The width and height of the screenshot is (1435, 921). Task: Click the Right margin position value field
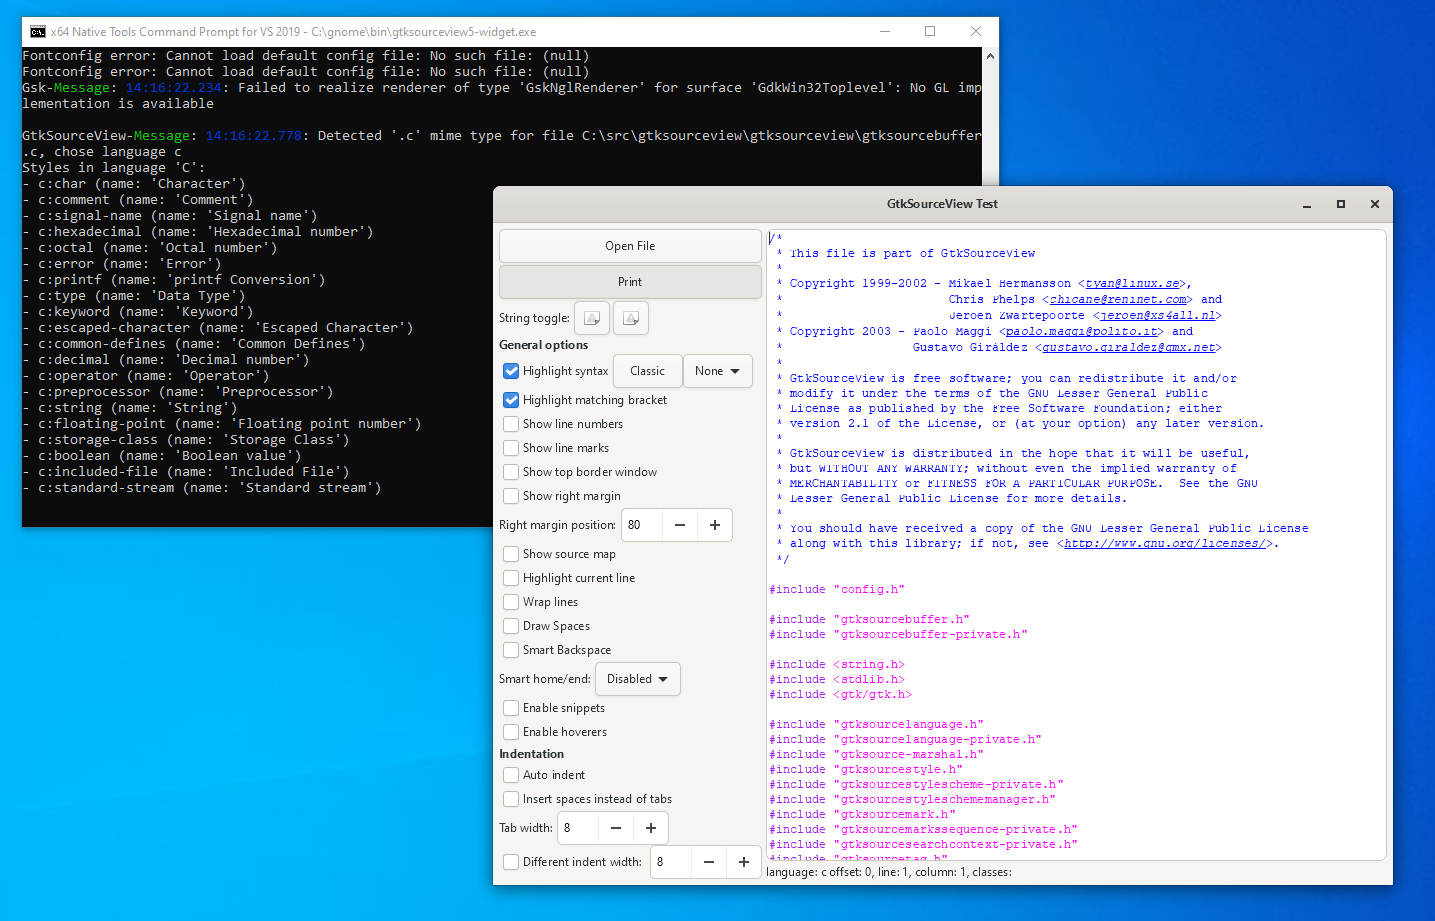(x=640, y=525)
